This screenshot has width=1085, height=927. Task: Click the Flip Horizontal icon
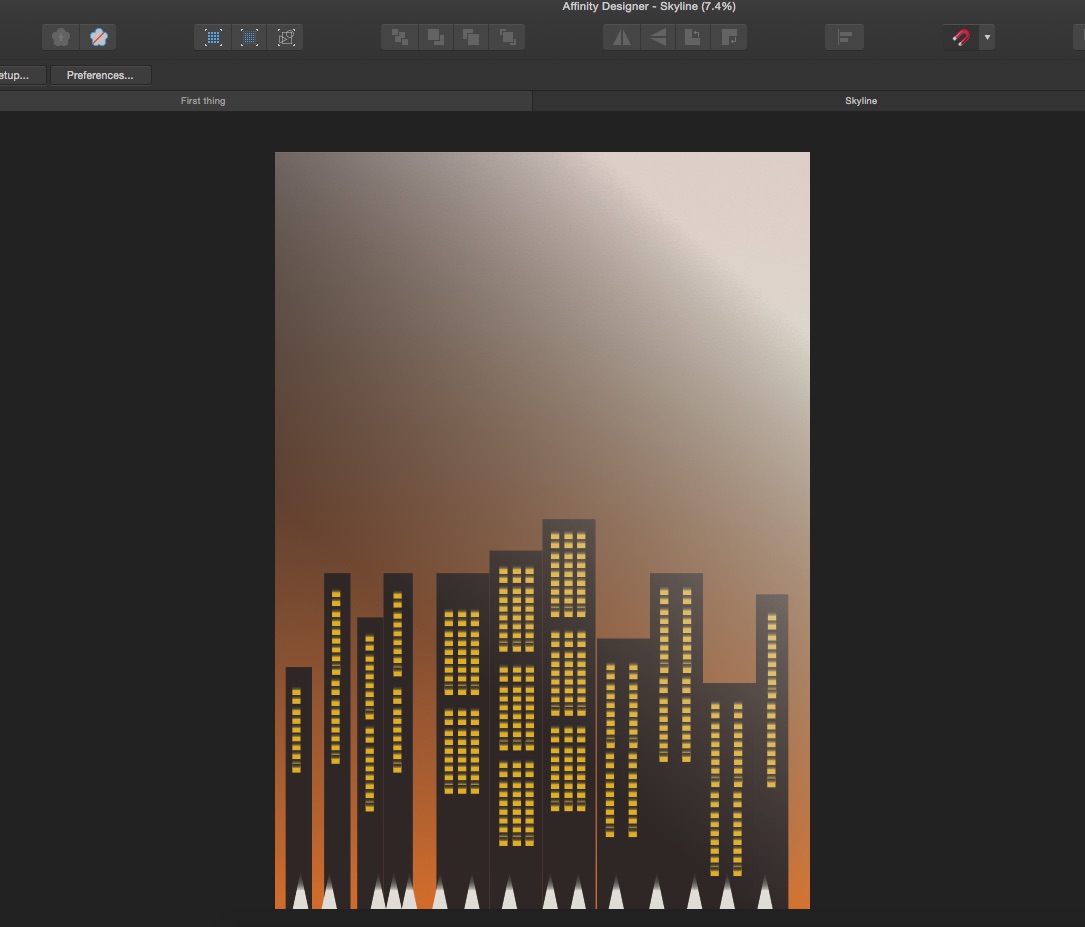(622, 38)
